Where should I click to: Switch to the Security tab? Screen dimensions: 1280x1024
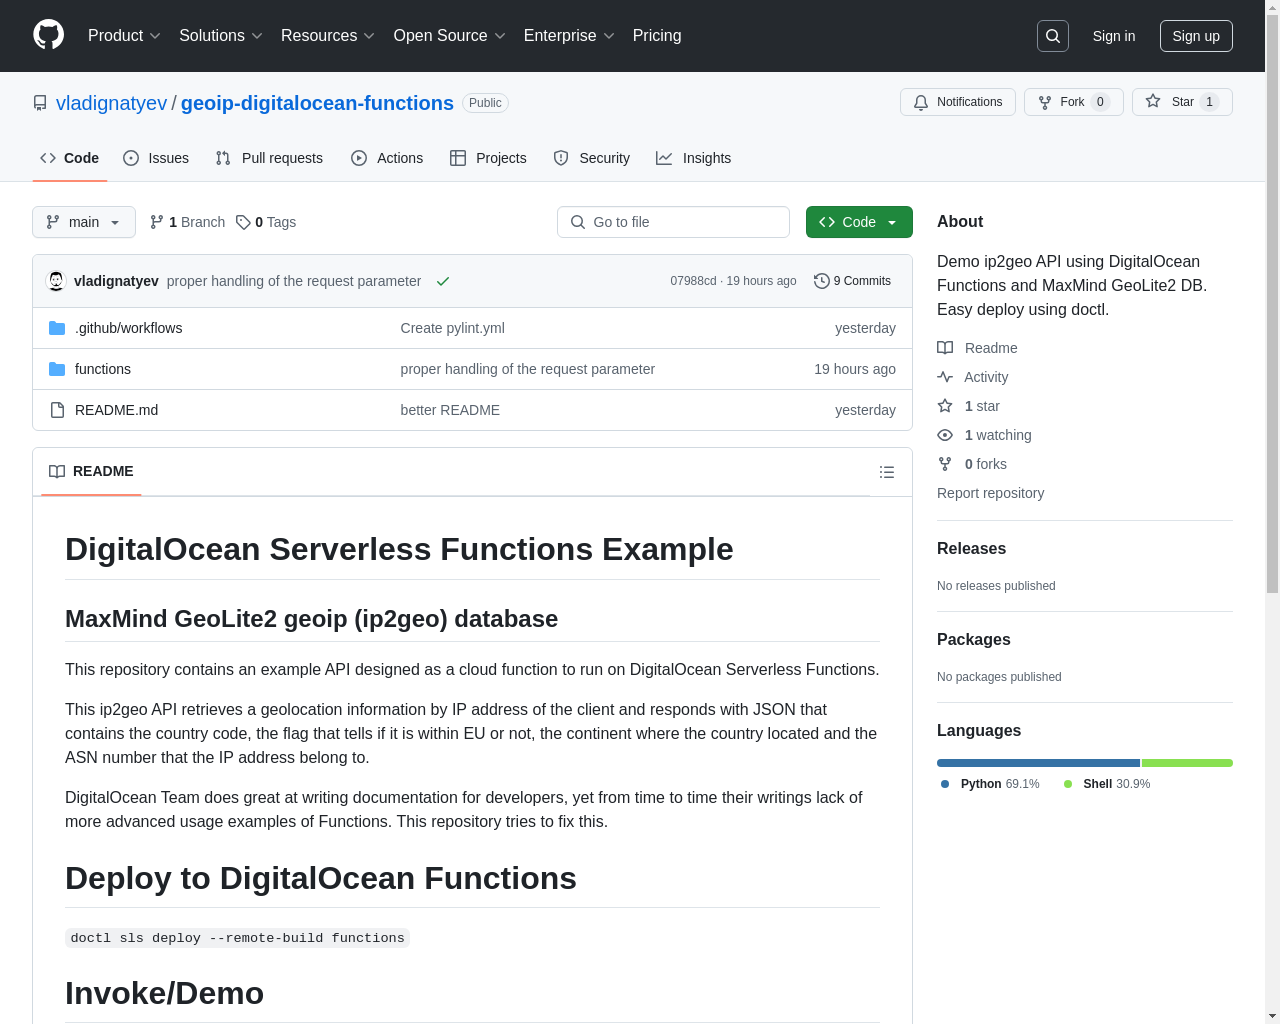[x=592, y=158]
